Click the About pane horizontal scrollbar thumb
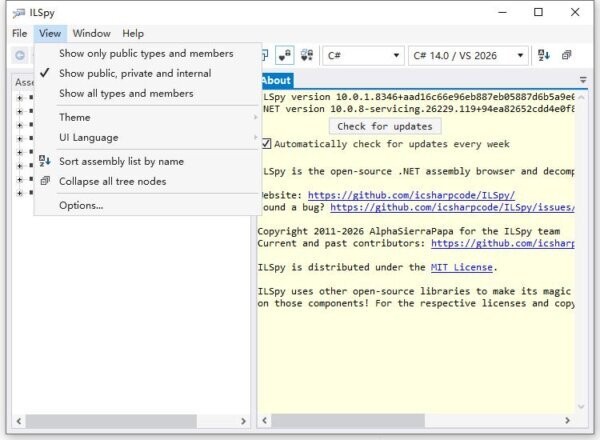 click(348, 420)
